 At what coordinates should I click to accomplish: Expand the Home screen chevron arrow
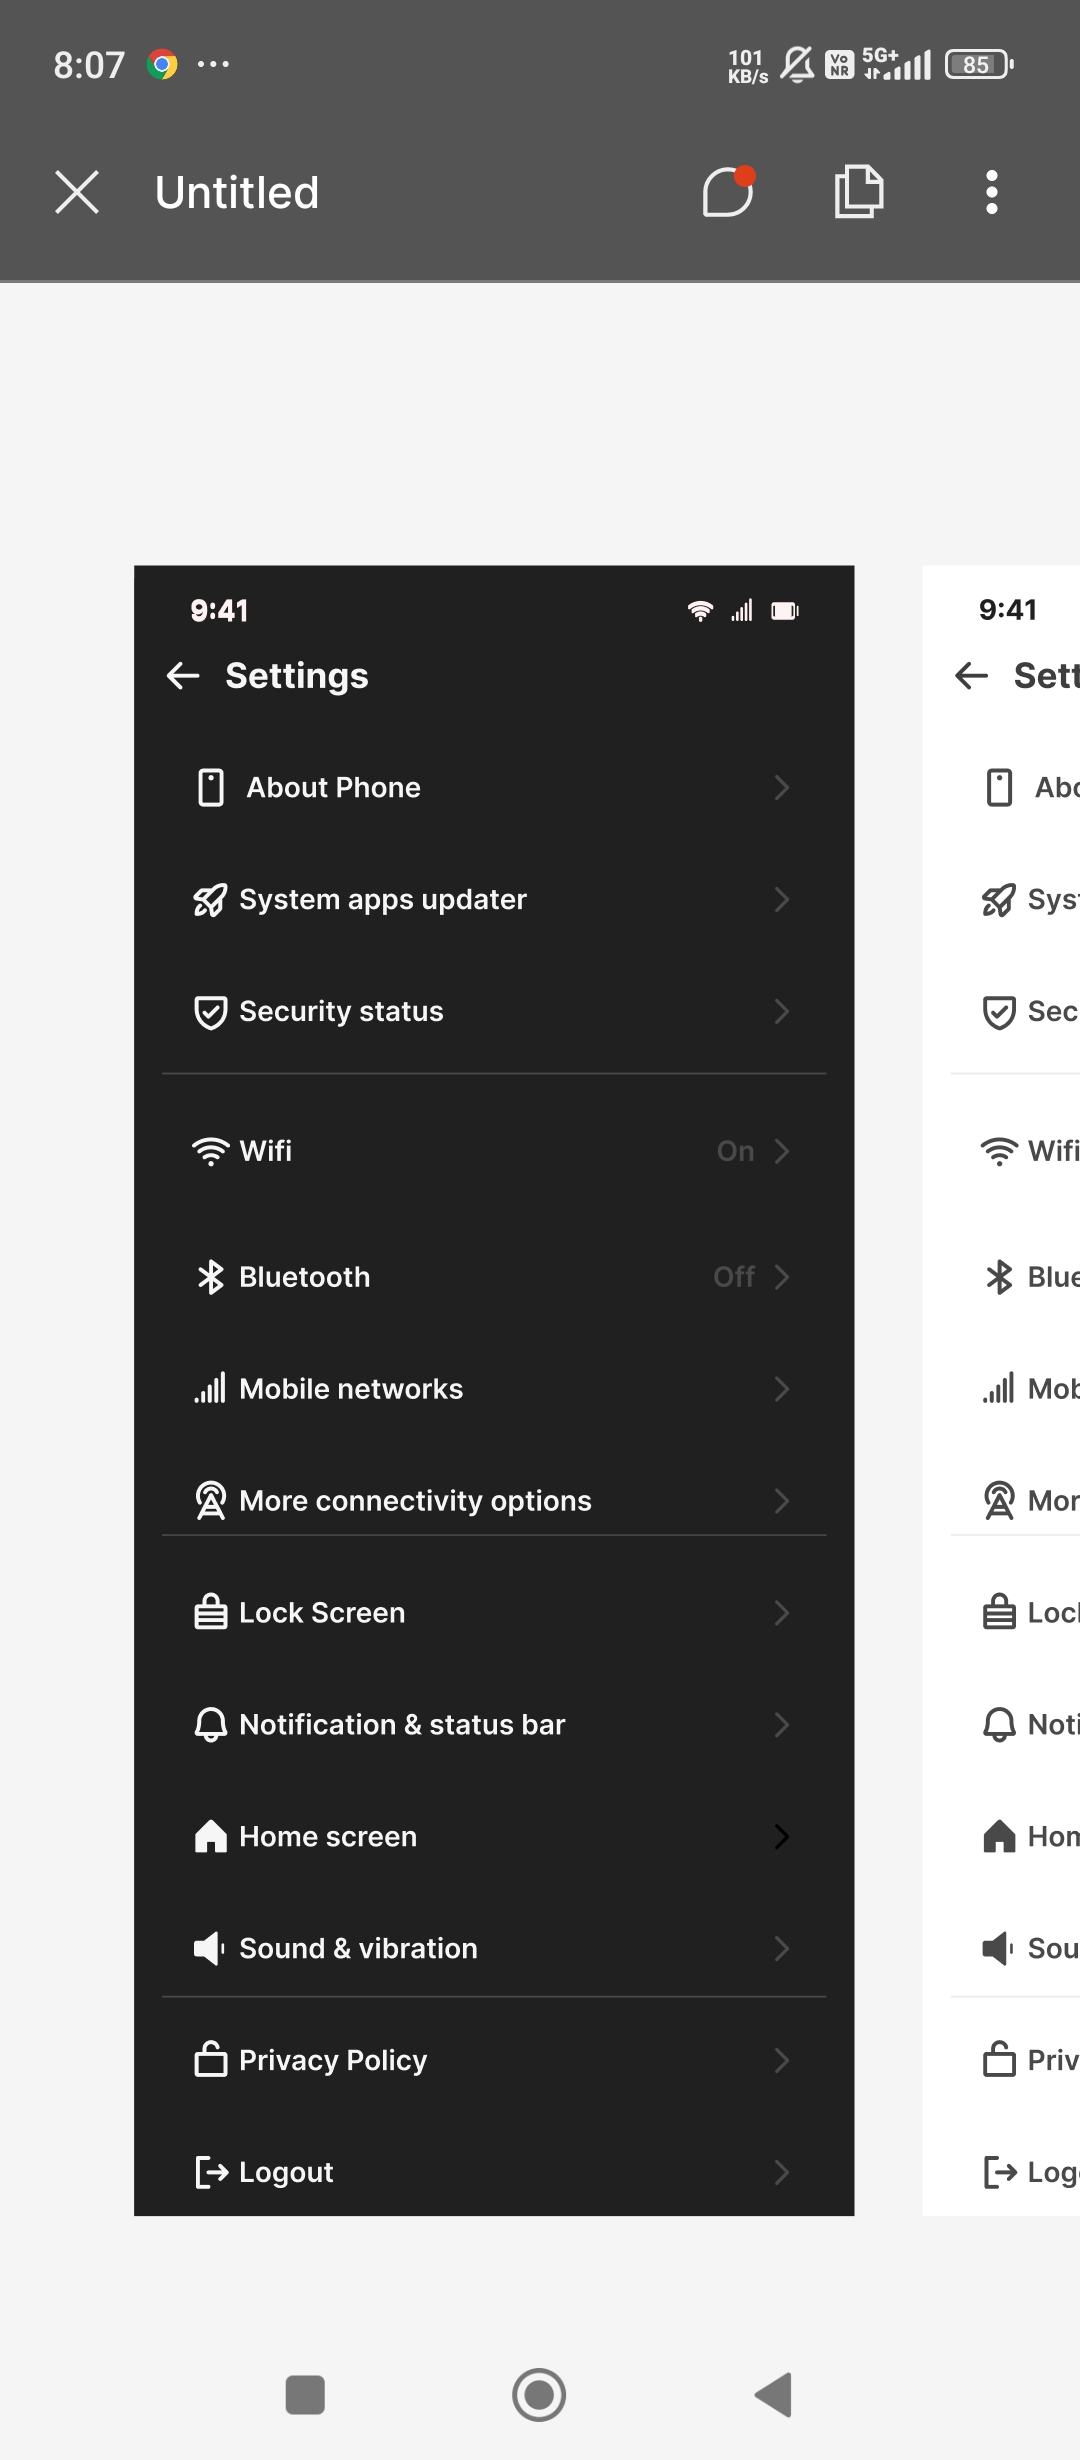[x=782, y=1837]
